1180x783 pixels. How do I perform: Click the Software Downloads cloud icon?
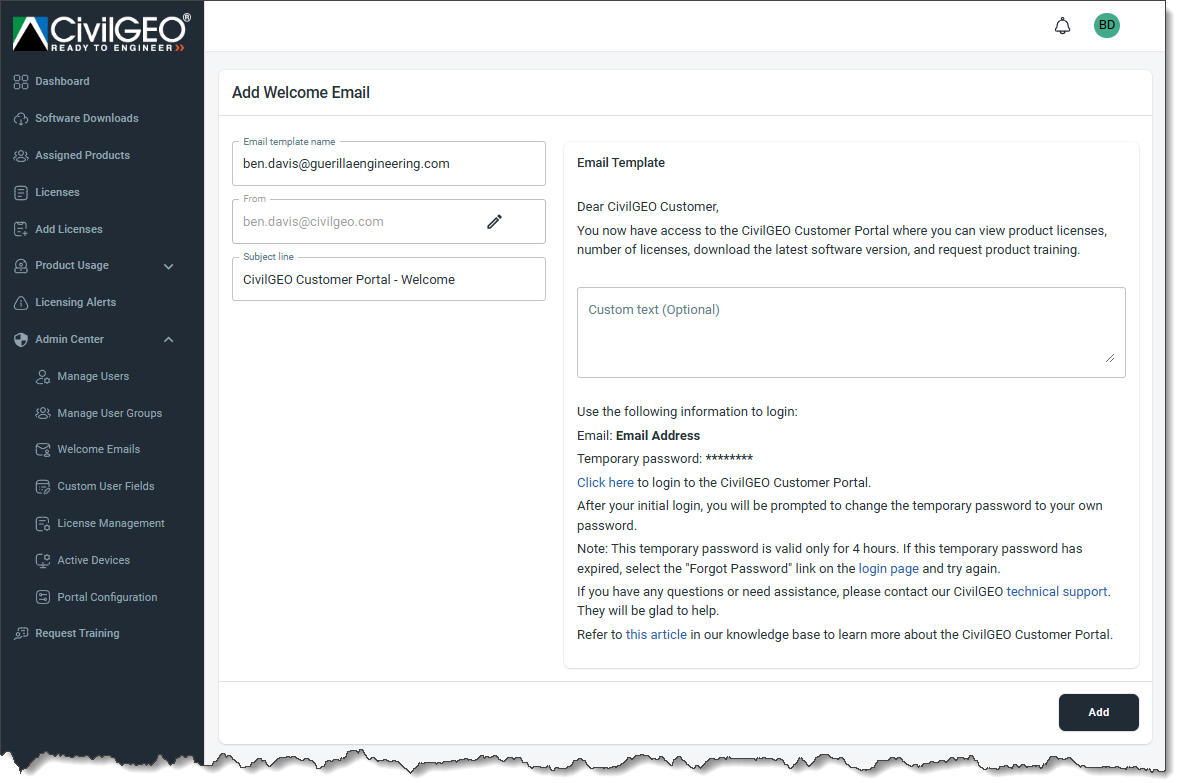(x=20, y=118)
